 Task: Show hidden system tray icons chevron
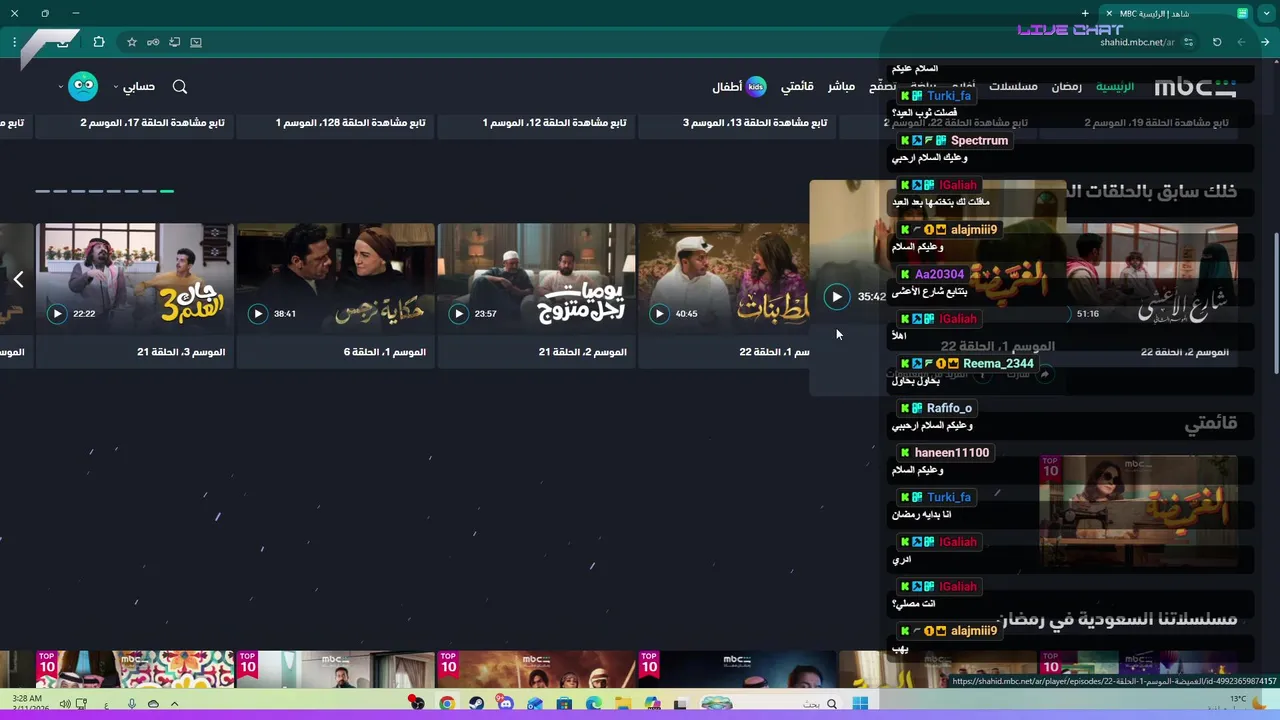(x=174, y=704)
